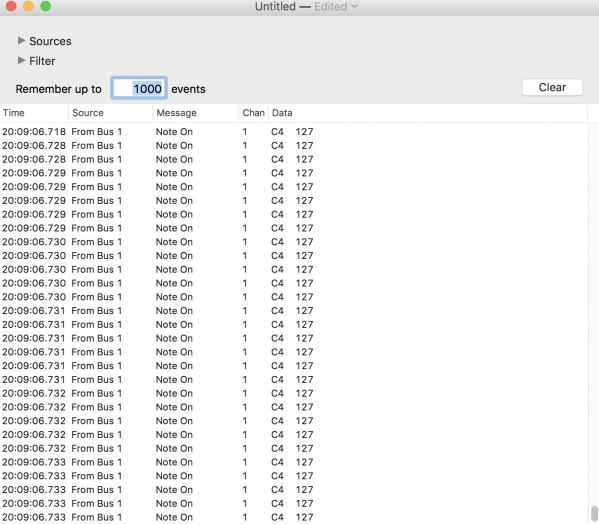Expand the Filter disclosure triangle
The height and width of the screenshot is (524, 599).
(21, 60)
